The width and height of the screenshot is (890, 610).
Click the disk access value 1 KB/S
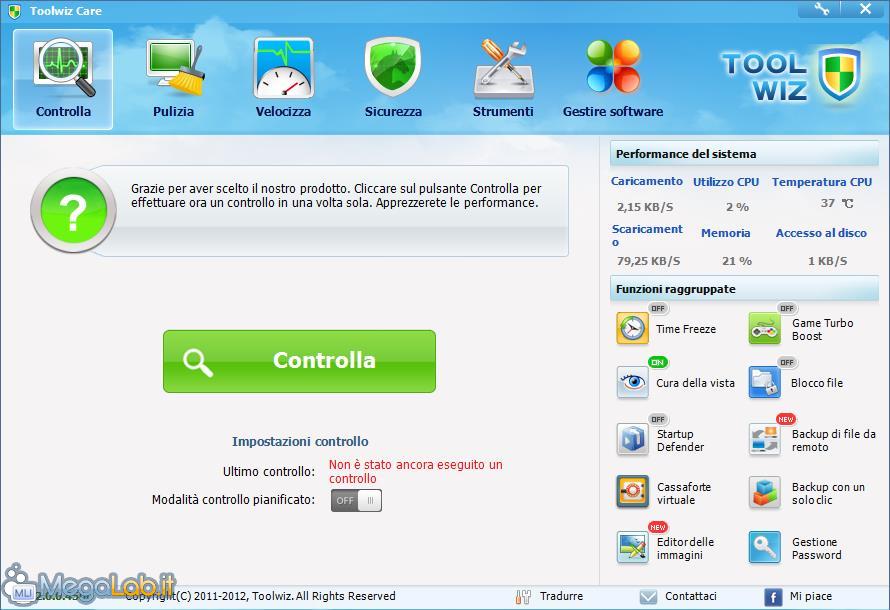[828, 261]
